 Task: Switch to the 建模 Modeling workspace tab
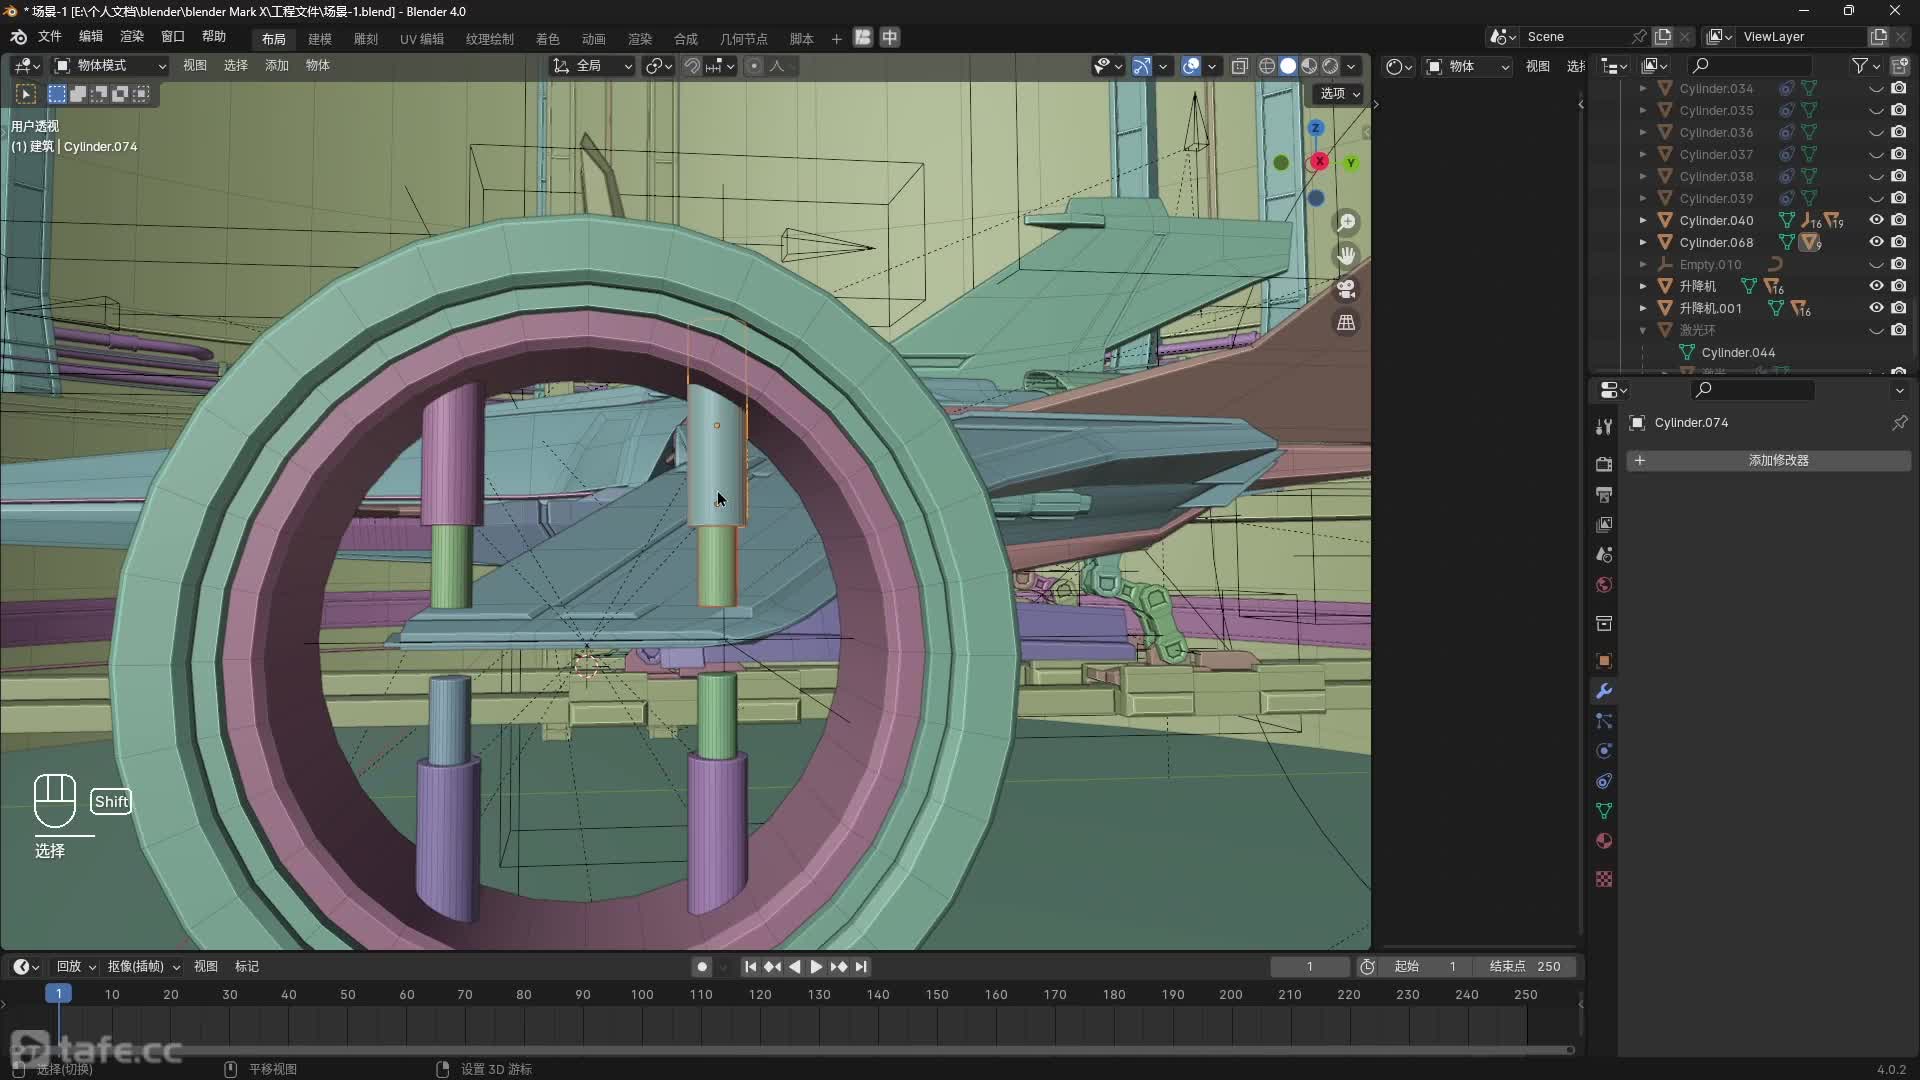pyautogui.click(x=320, y=39)
